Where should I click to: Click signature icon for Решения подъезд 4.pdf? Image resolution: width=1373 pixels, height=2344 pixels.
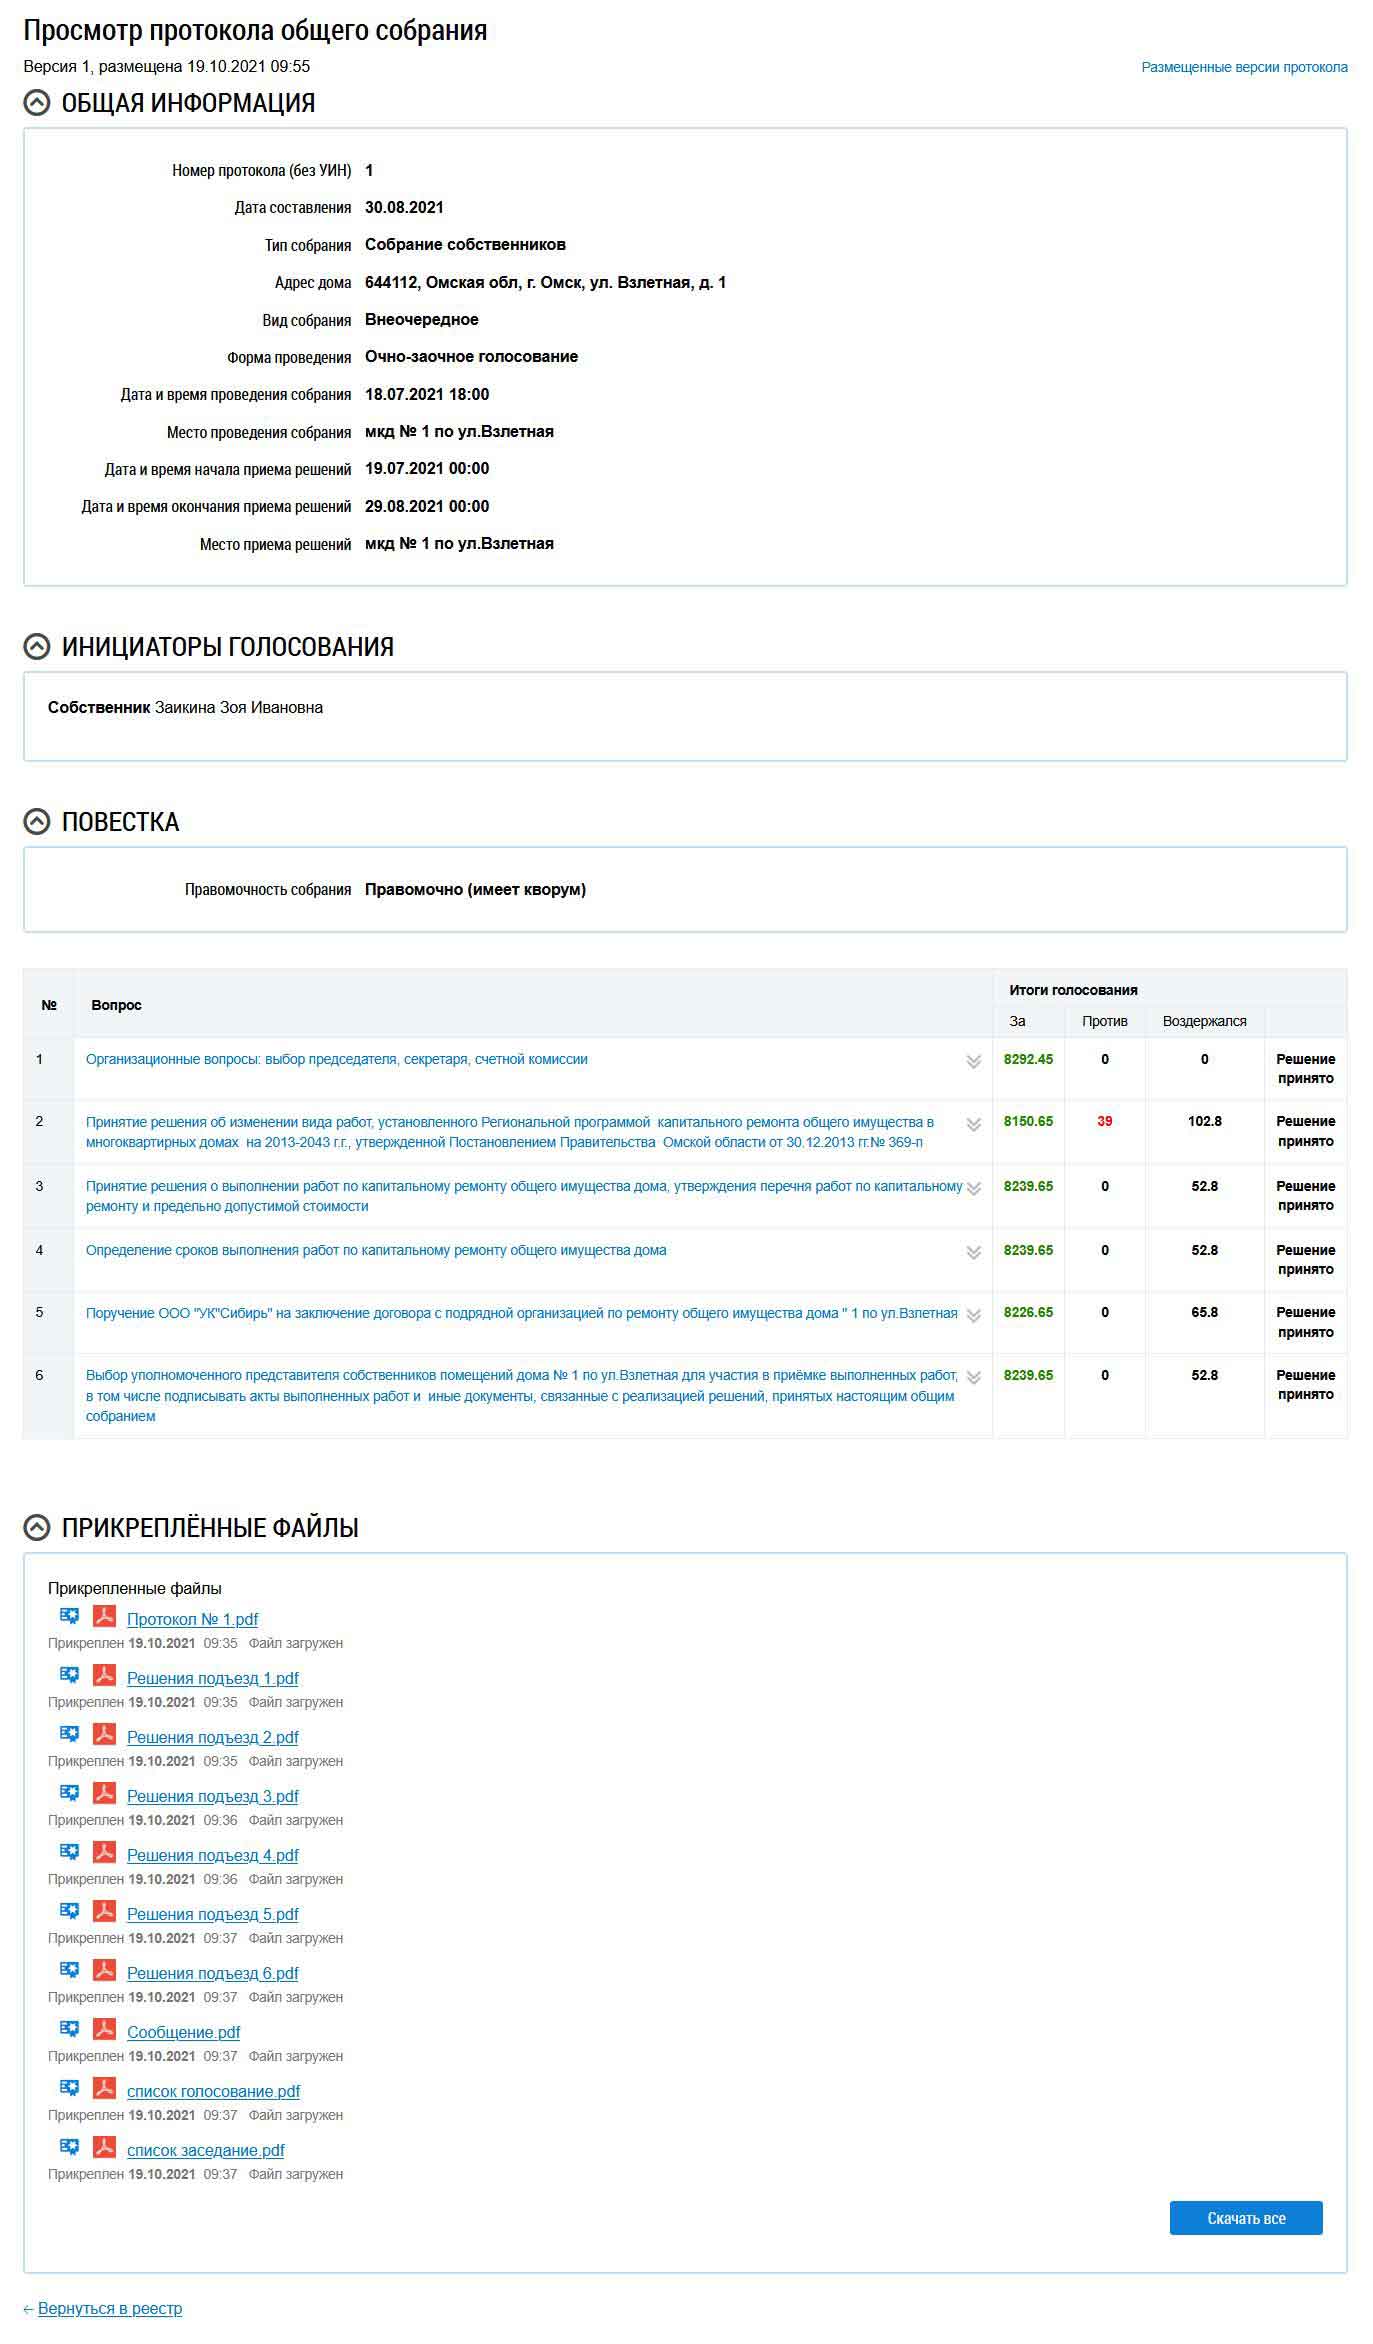coord(69,1851)
